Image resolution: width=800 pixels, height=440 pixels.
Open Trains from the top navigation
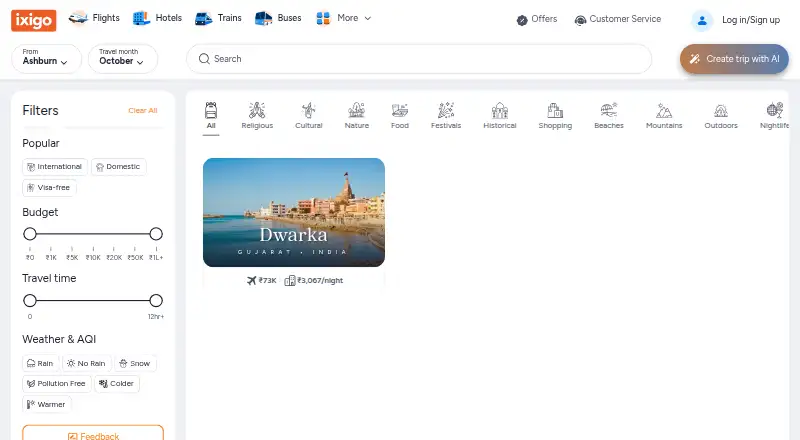coord(218,18)
